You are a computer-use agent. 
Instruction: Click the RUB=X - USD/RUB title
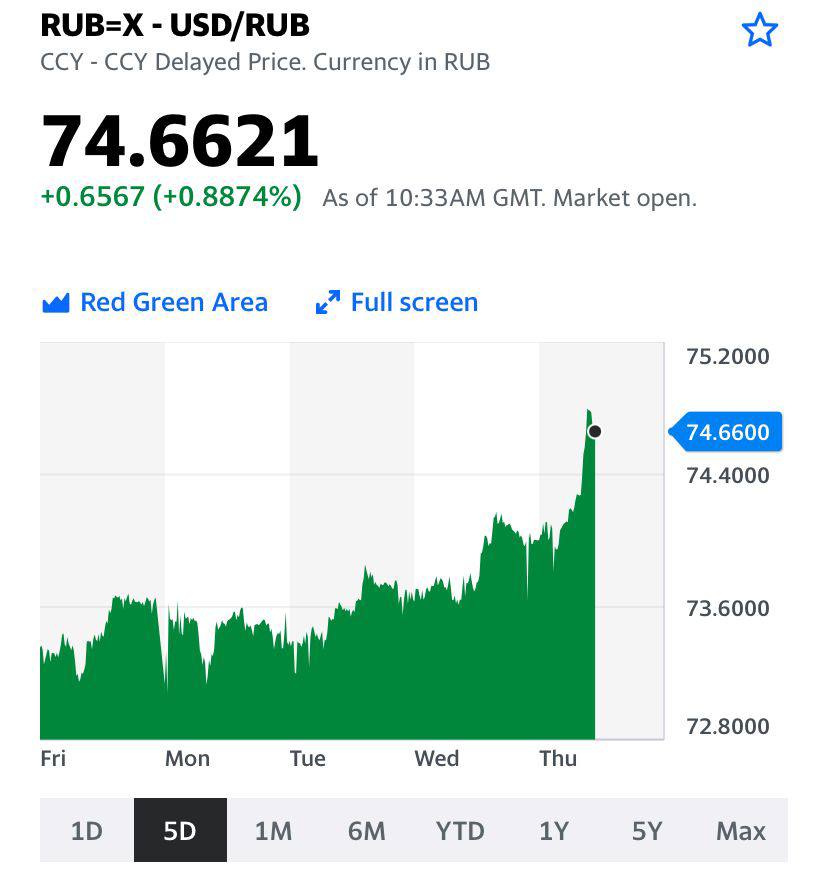coord(175,25)
